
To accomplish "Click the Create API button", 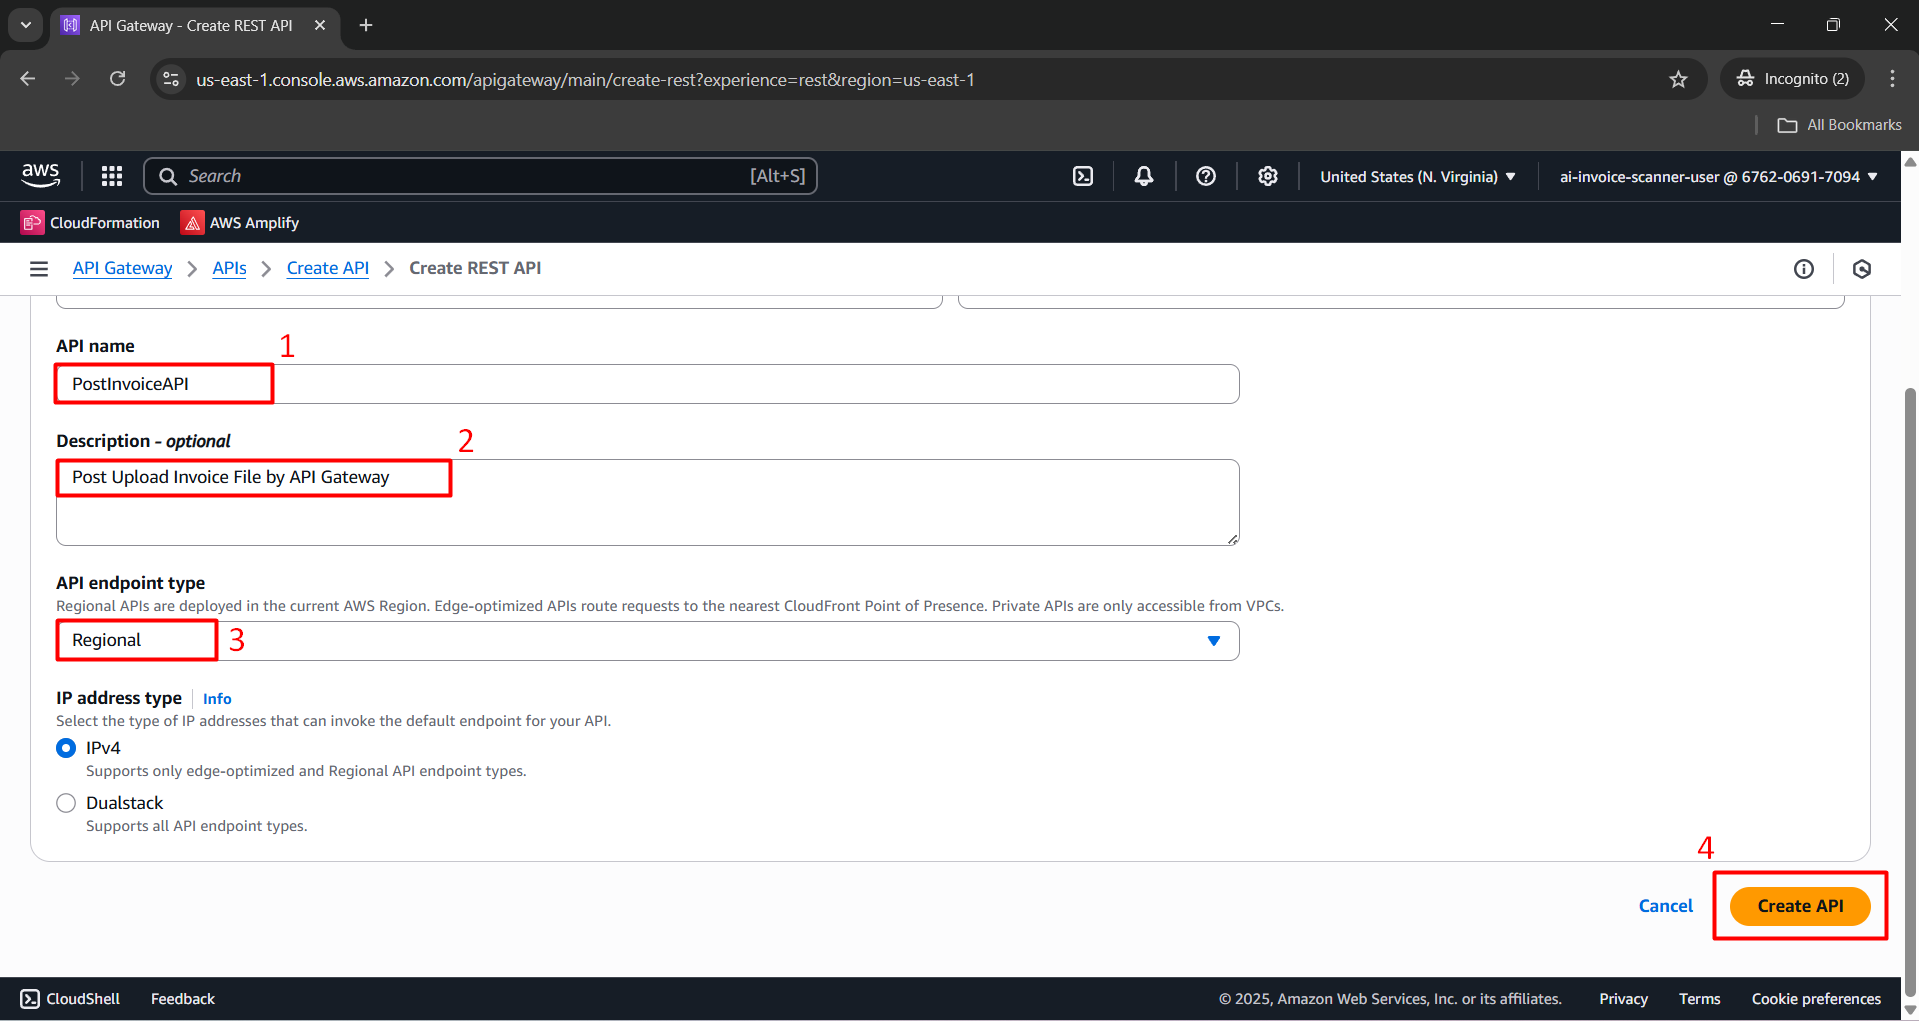I will point(1798,905).
